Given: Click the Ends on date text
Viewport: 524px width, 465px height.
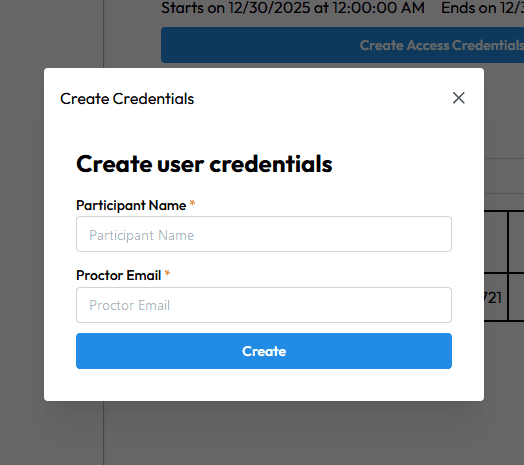Looking at the screenshot, I should click(x=482, y=8).
